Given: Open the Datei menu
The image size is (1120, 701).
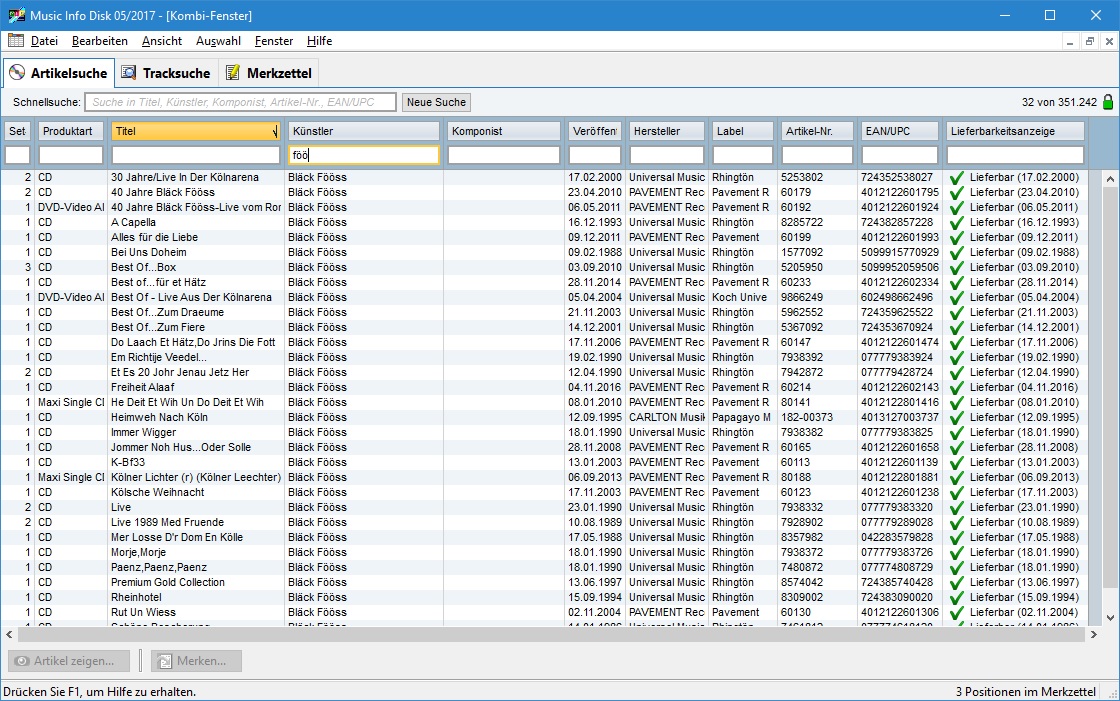Looking at the screenshot, I should point(44,41).
